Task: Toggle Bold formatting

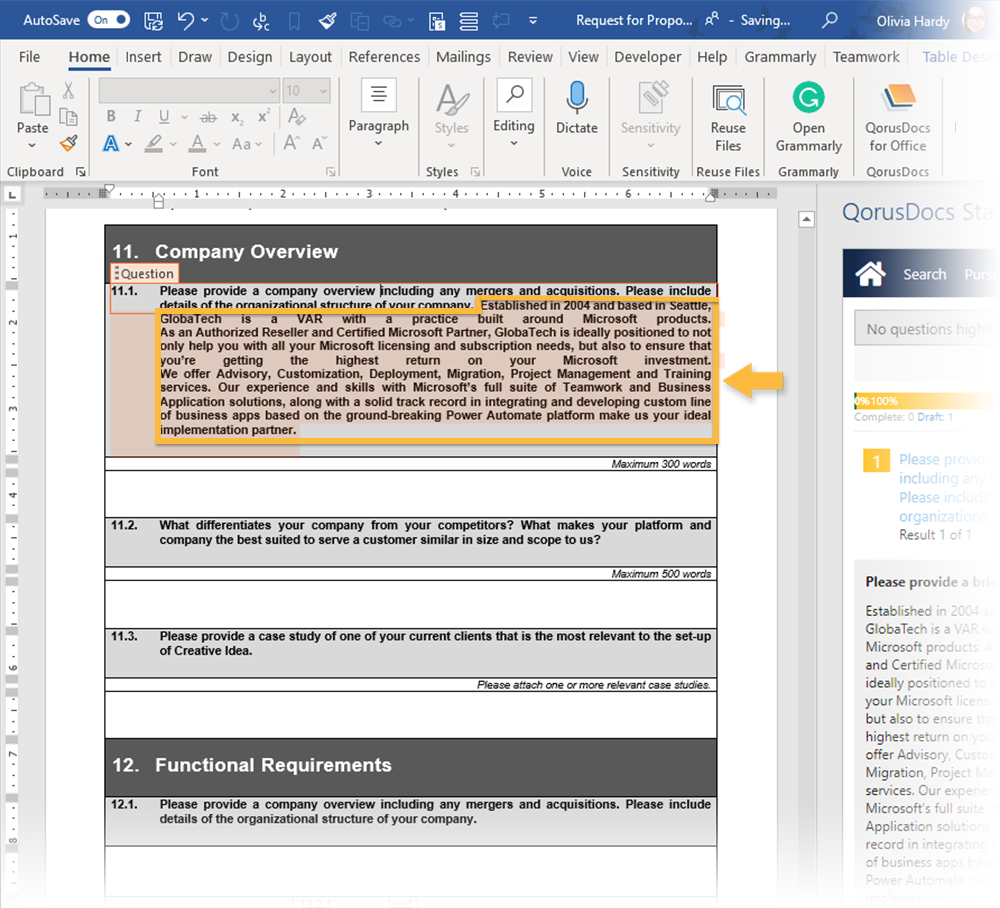Action: pyautogui.click(x=111, y=116)
